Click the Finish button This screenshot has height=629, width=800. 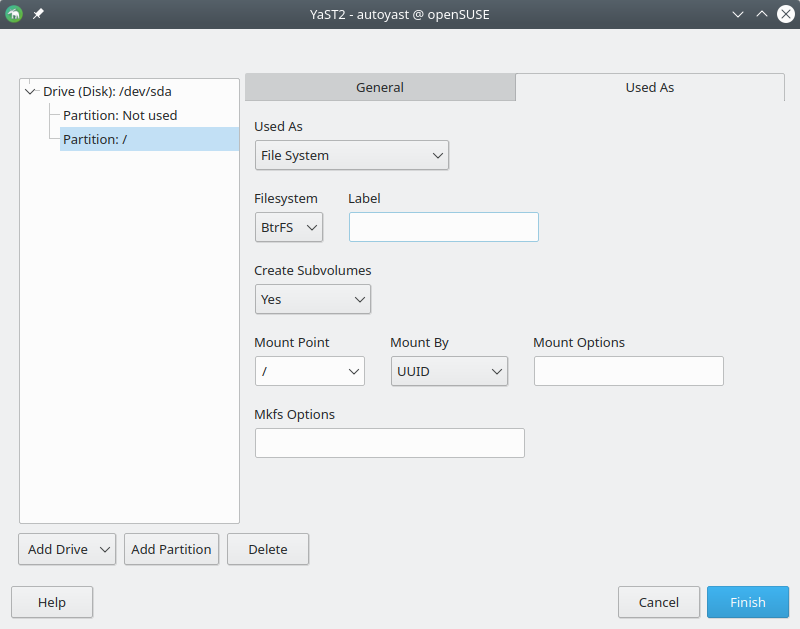click(747, 602)
